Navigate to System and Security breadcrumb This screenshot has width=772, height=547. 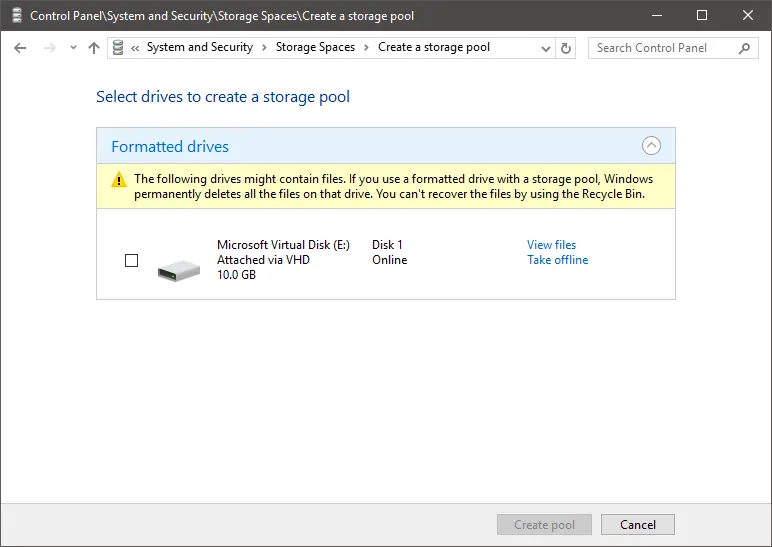(x=200, y=47)
